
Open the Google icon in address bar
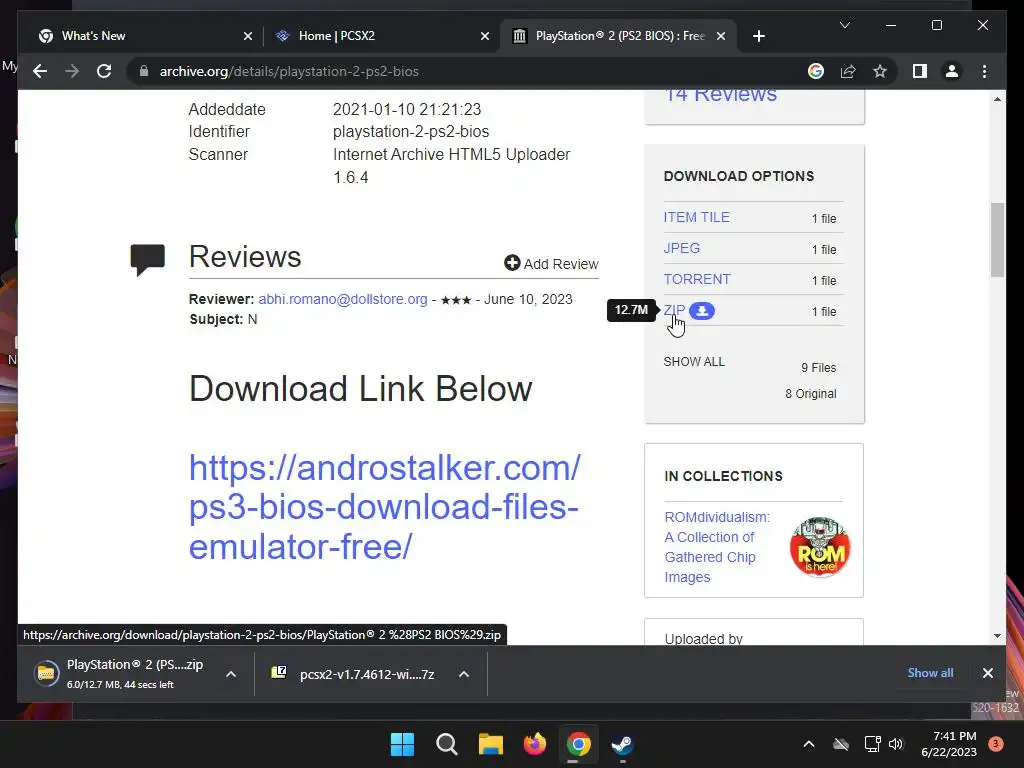click(816, 71)
